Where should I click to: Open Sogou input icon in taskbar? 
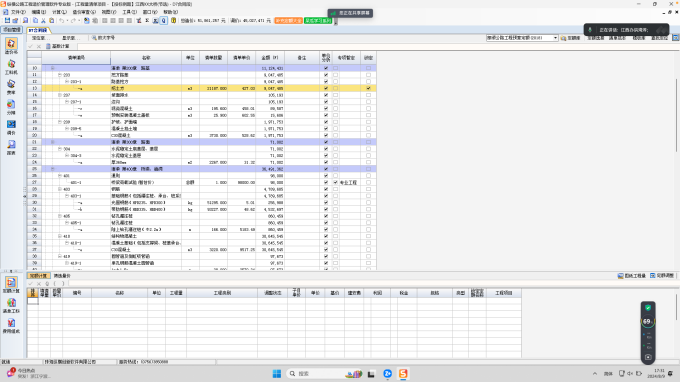(x=403, y=373)
